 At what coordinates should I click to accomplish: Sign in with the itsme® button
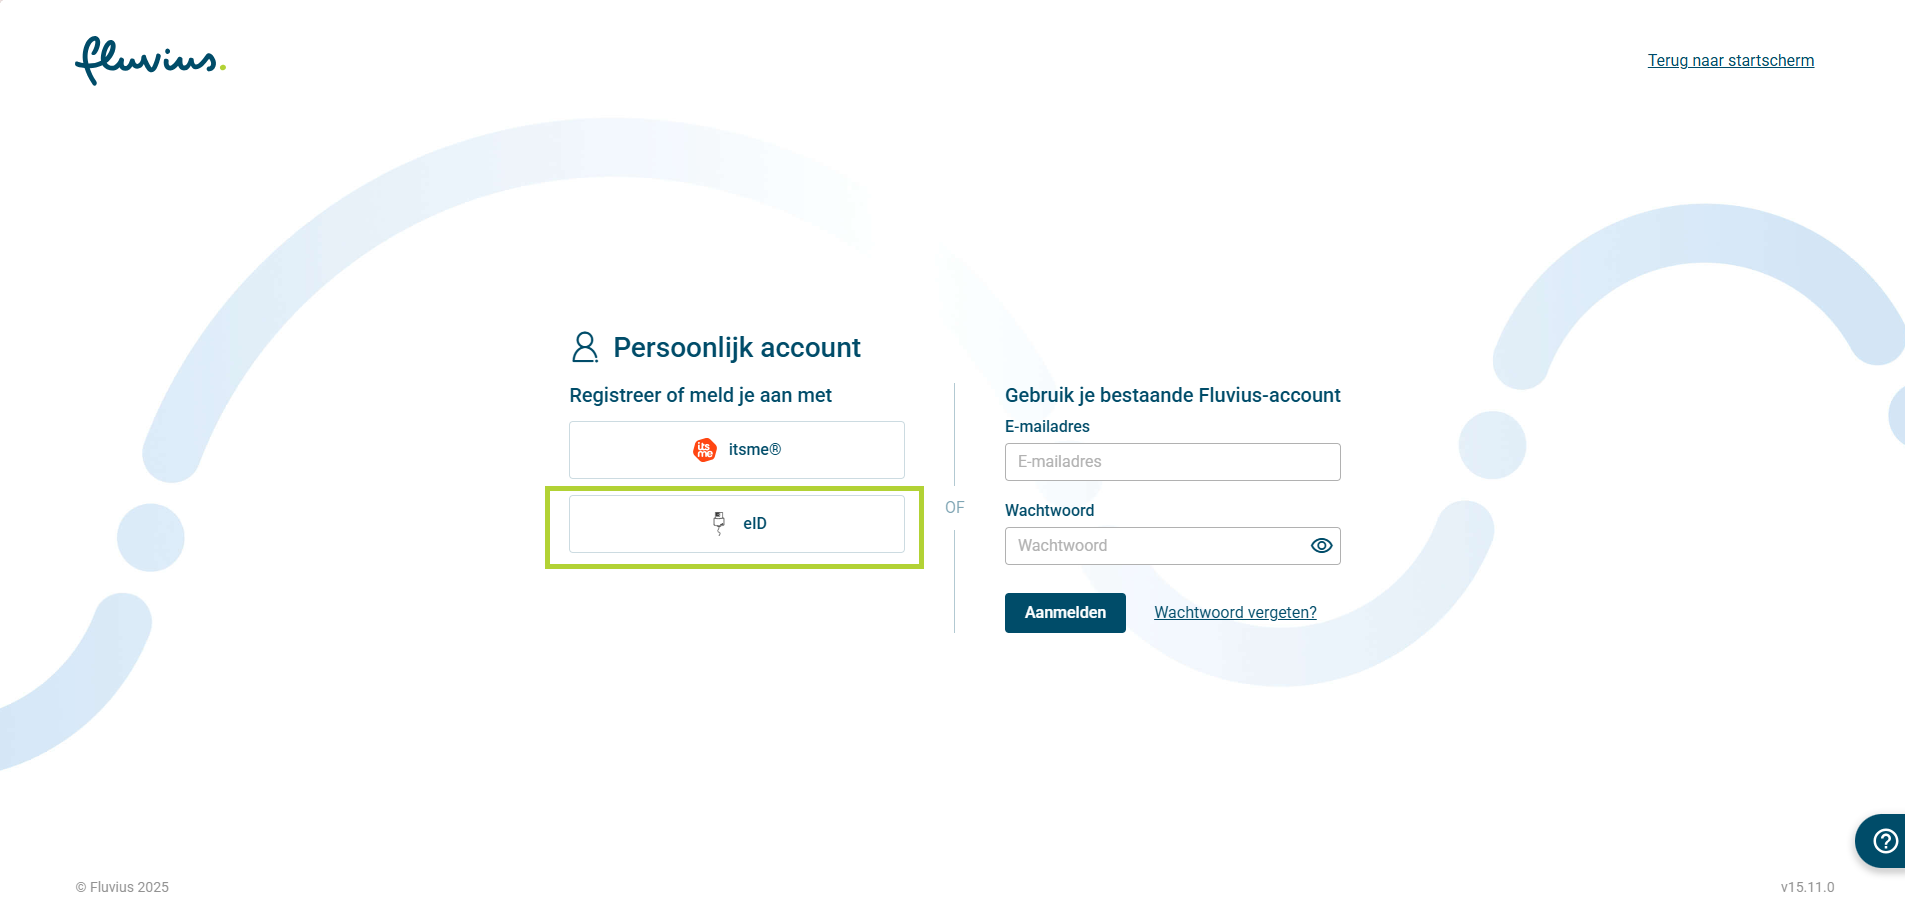coord(737,450)
